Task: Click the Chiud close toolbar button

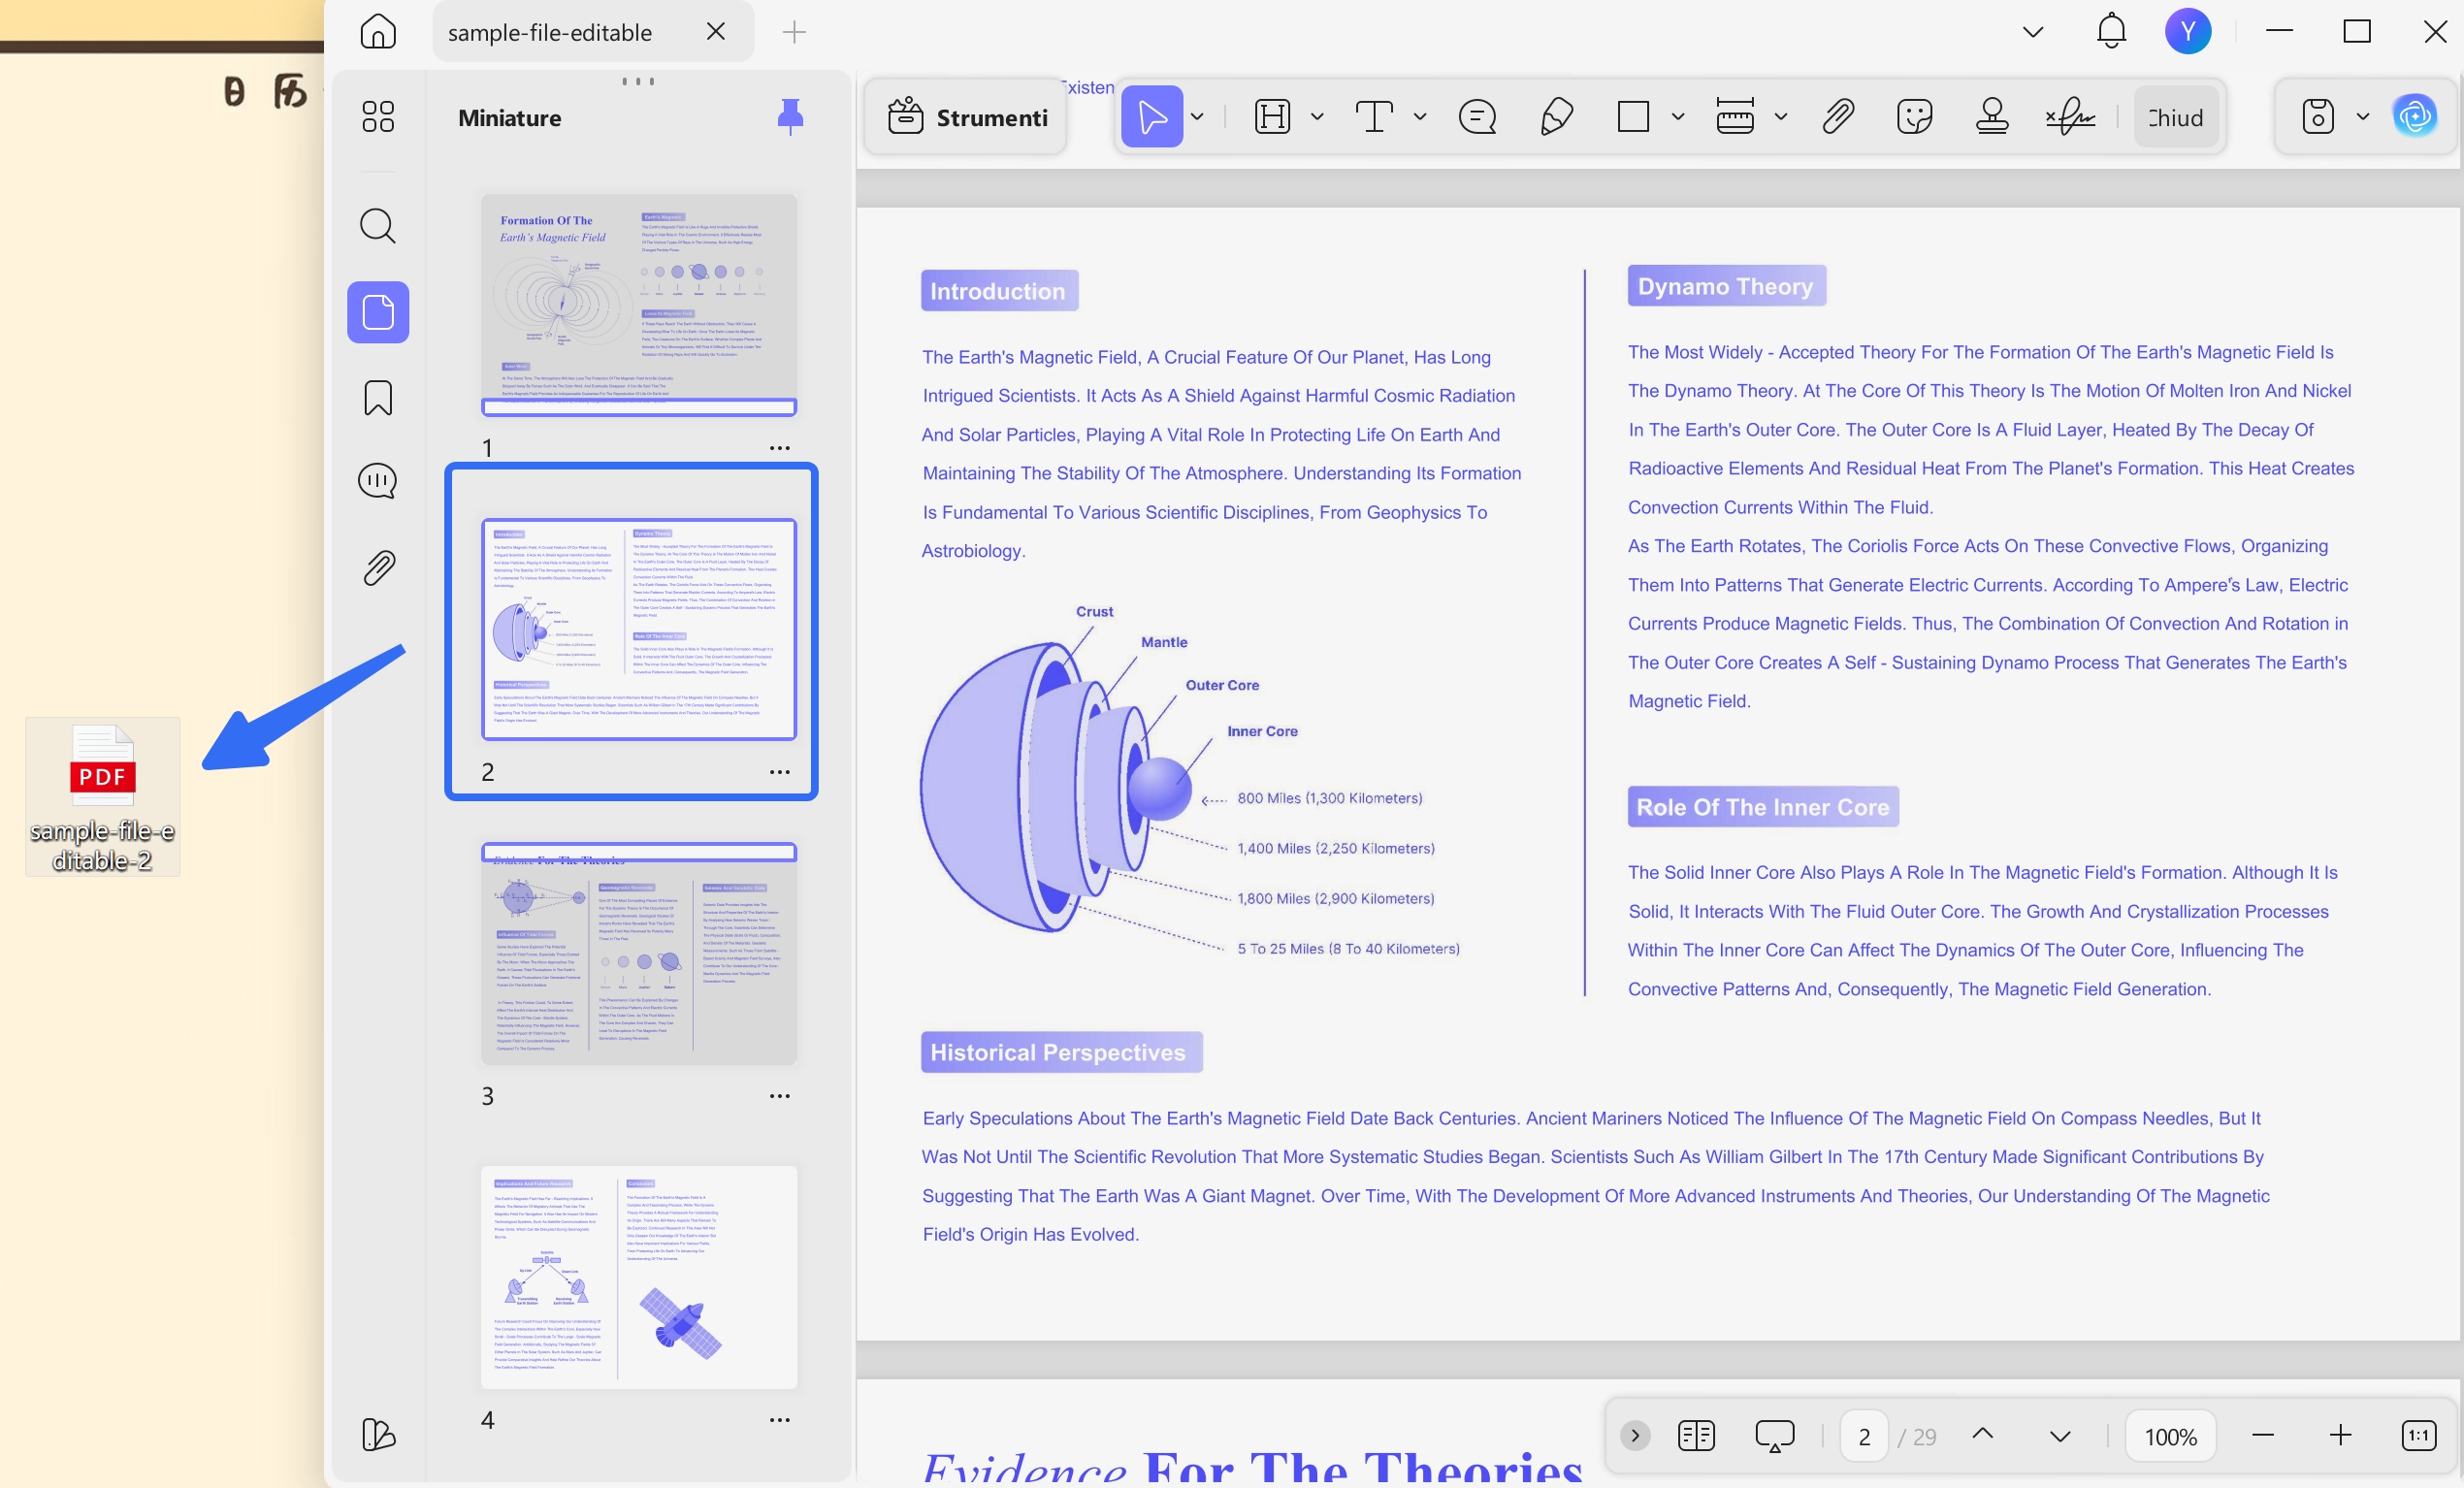Action: click(2175, 118)
